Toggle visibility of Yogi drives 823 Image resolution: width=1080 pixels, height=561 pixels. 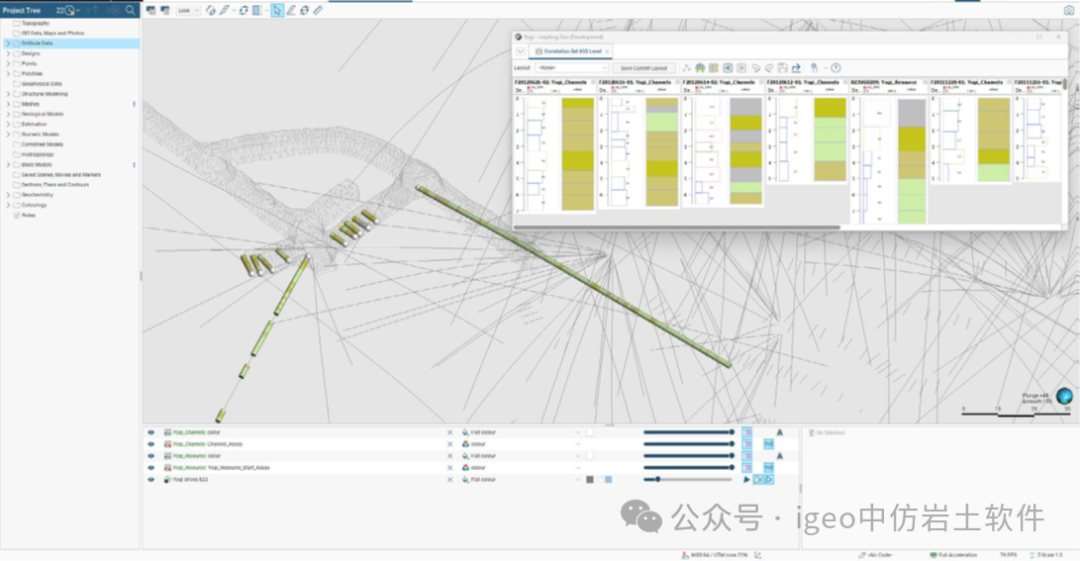click(152, 480)
